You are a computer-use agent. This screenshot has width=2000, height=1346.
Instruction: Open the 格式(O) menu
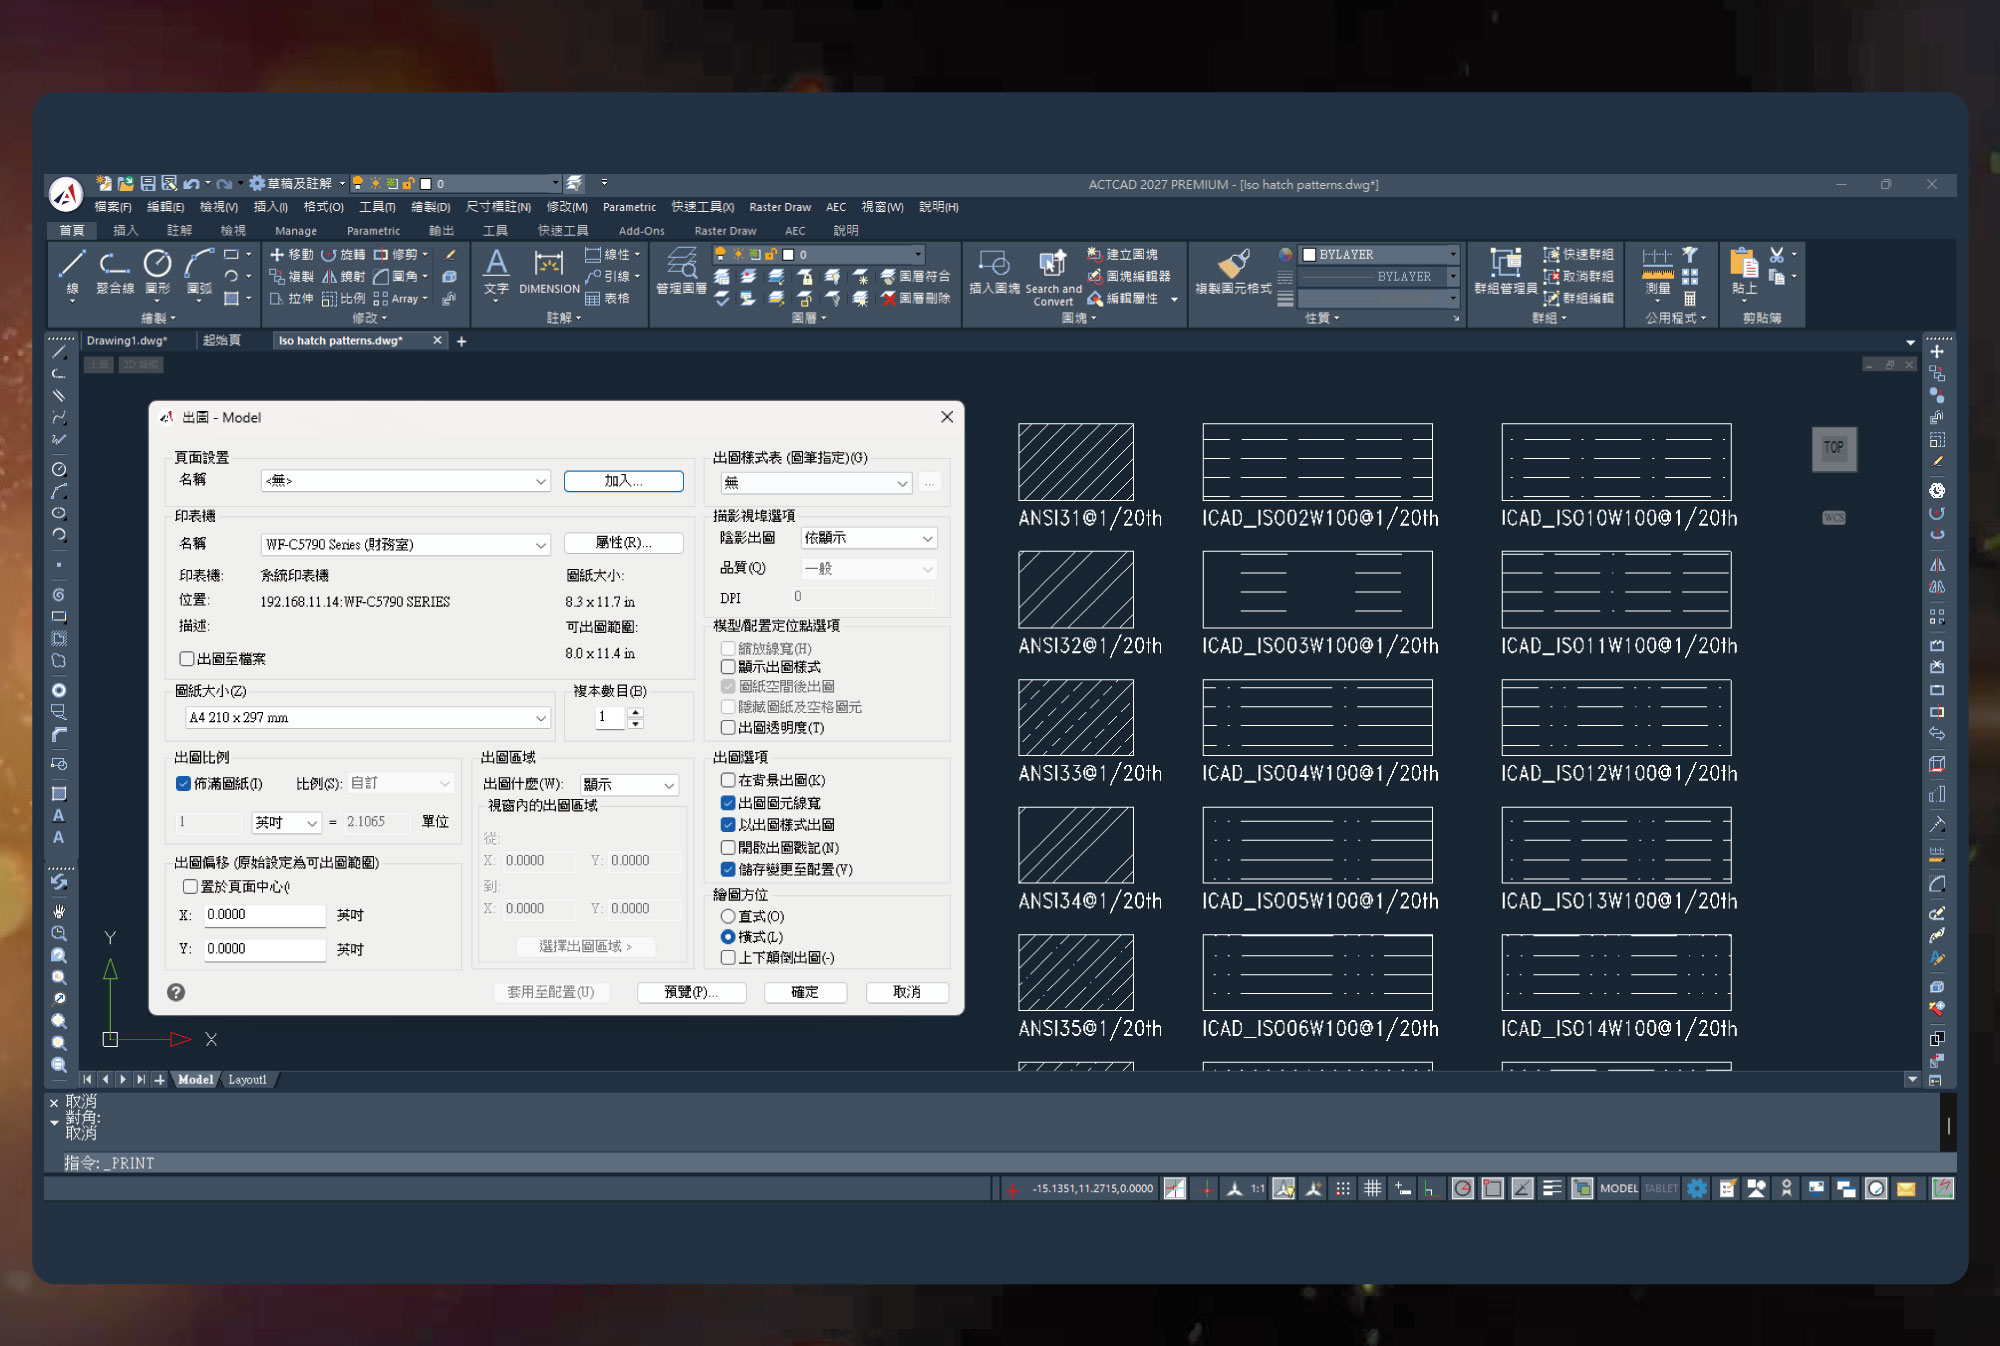click(x=323, y=207)
